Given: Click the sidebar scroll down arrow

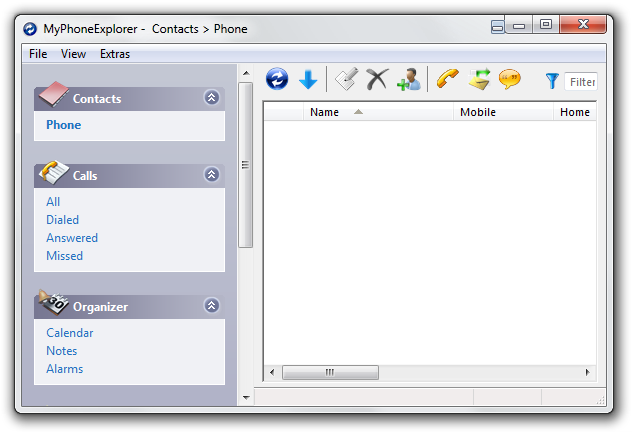Looking at the screenshot, I should tap(246, 398).
